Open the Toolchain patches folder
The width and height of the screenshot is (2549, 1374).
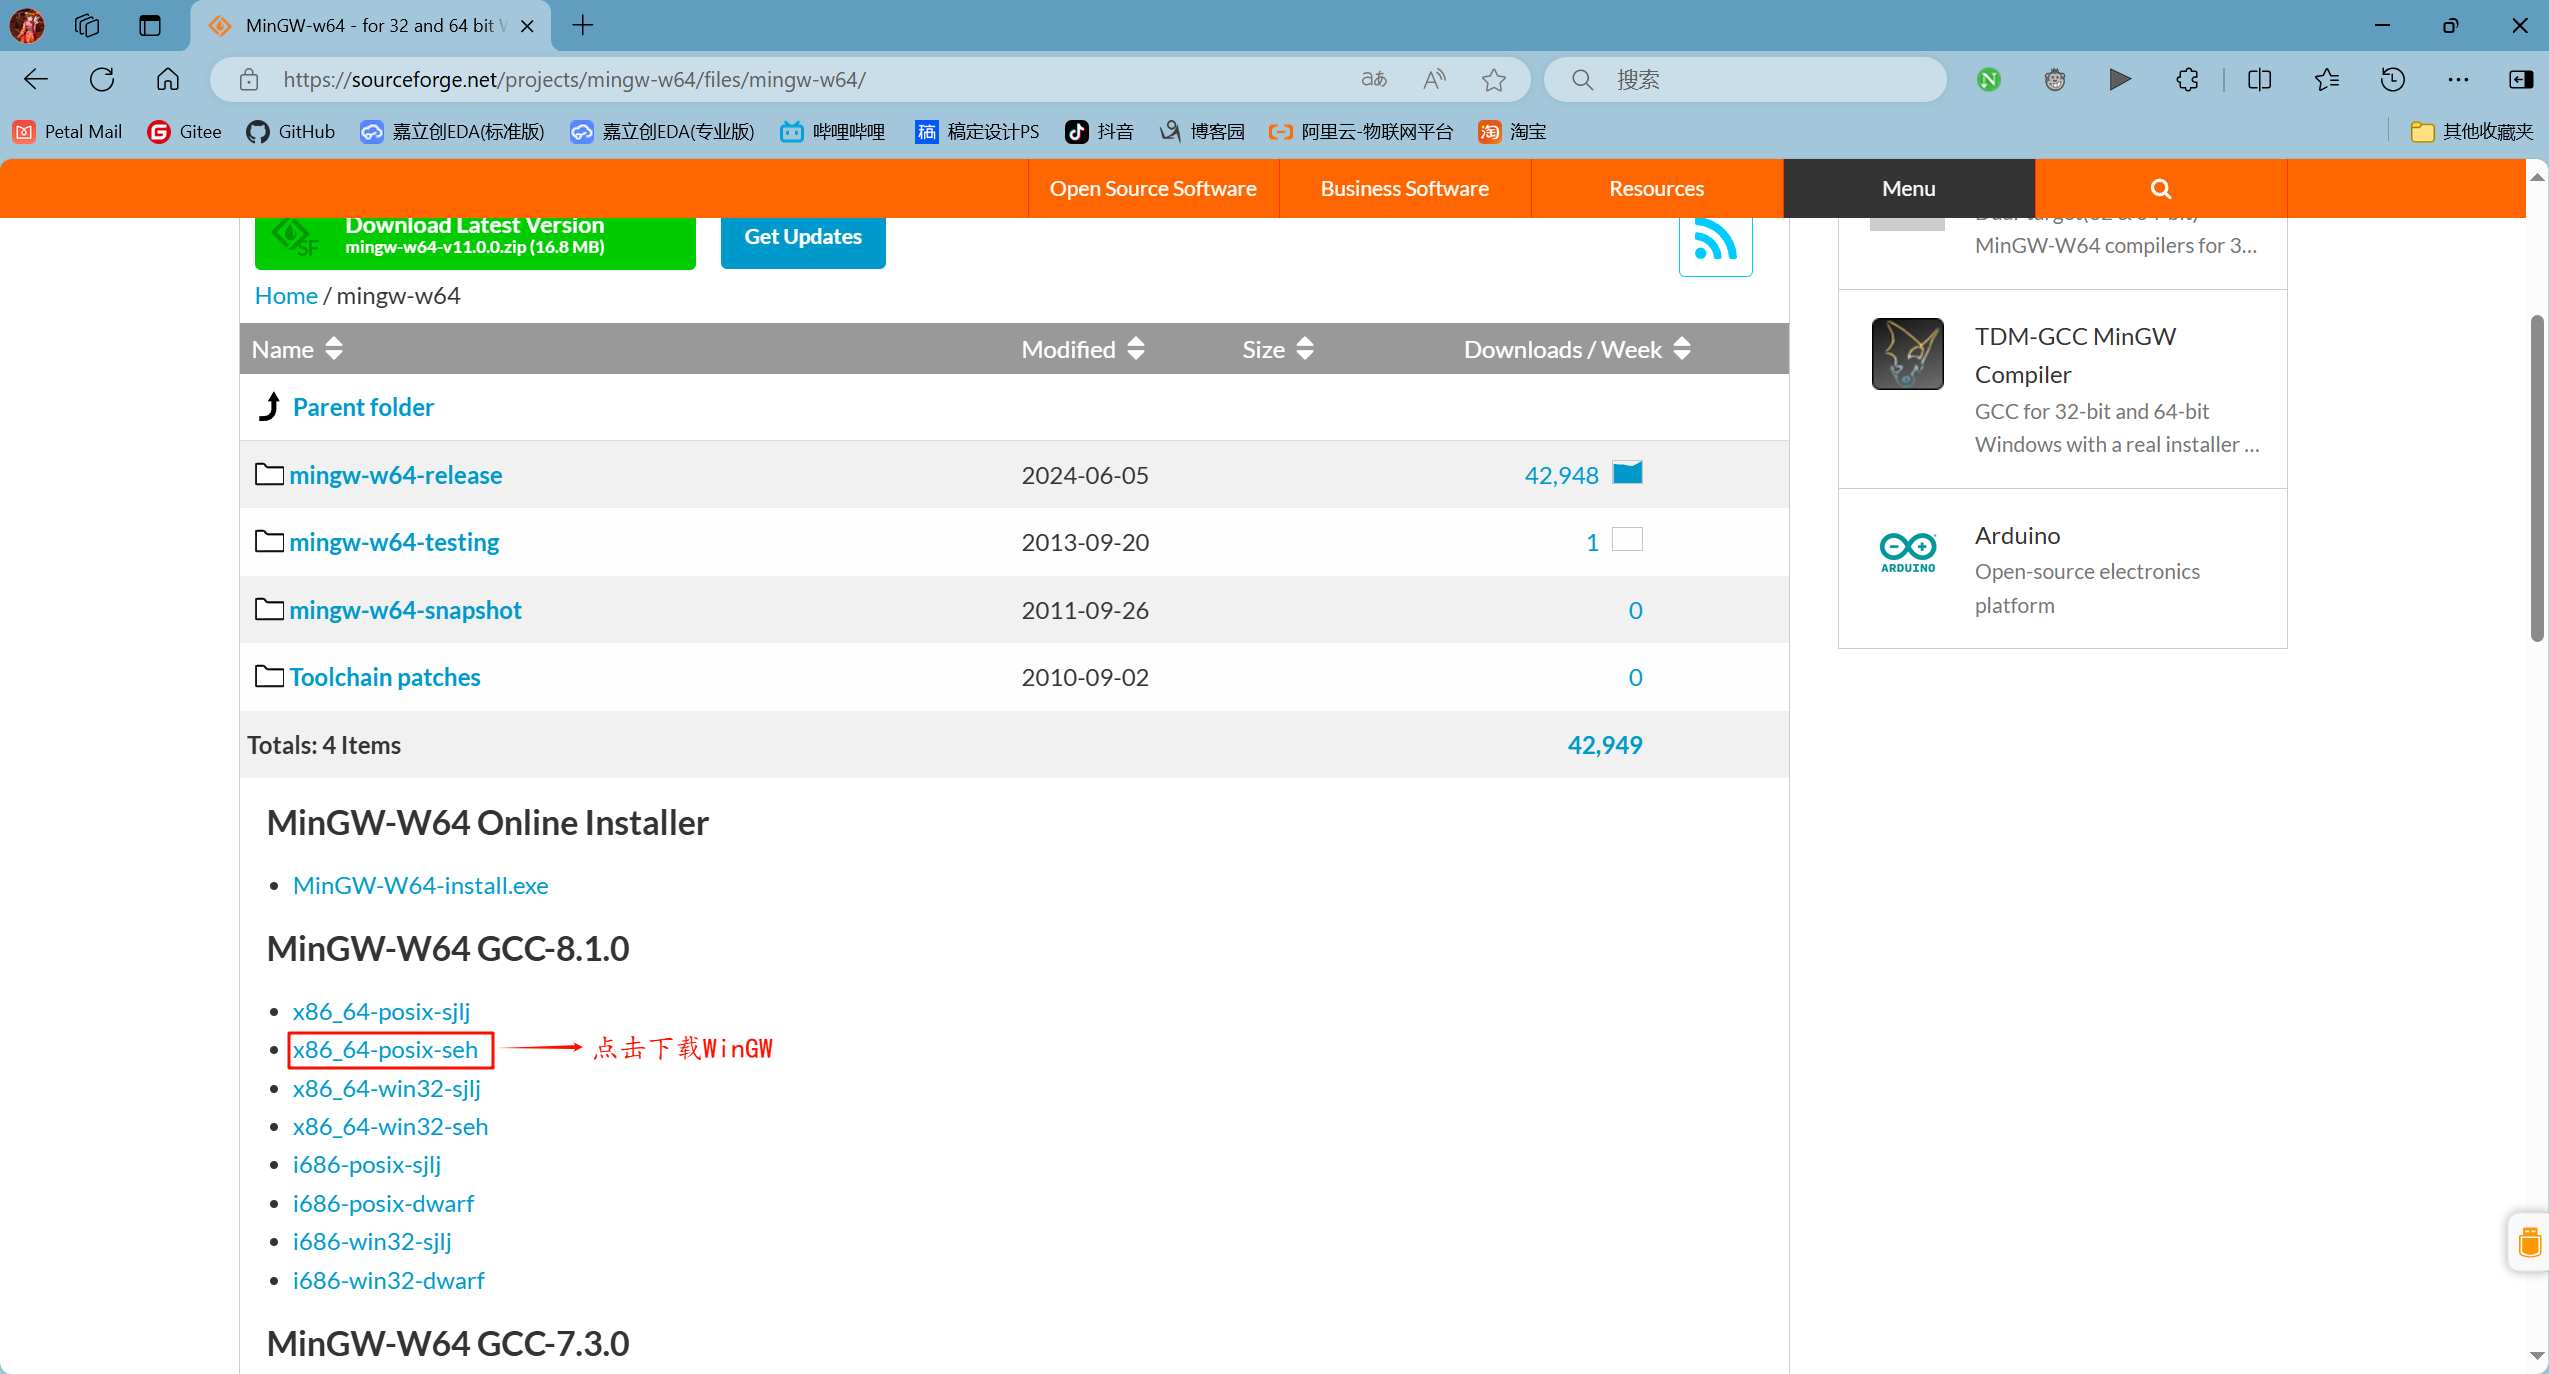[x=385, y=677]
